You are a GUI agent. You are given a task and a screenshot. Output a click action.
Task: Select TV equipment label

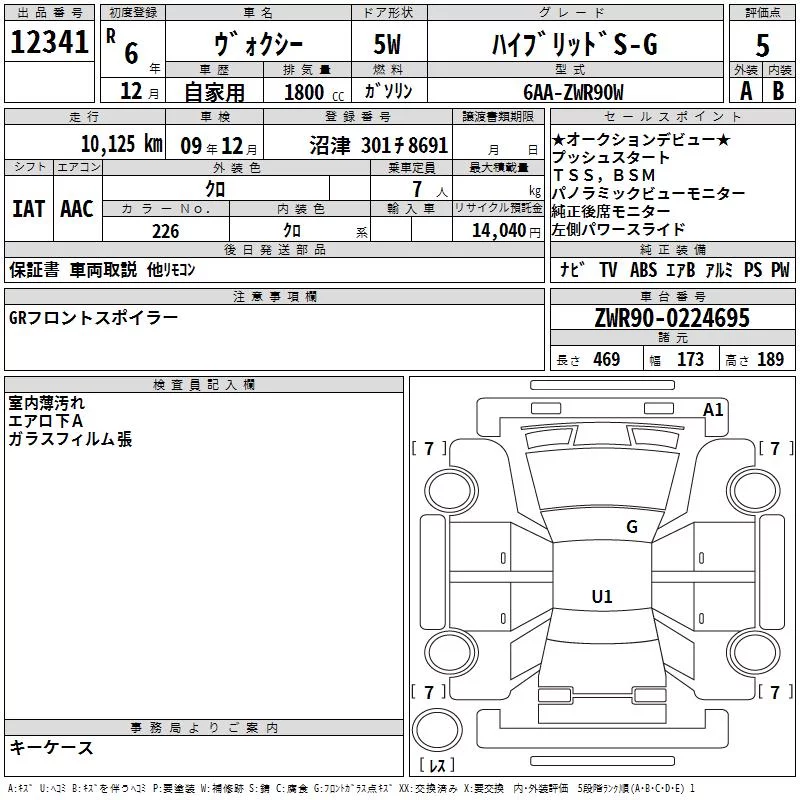[608, 269]
